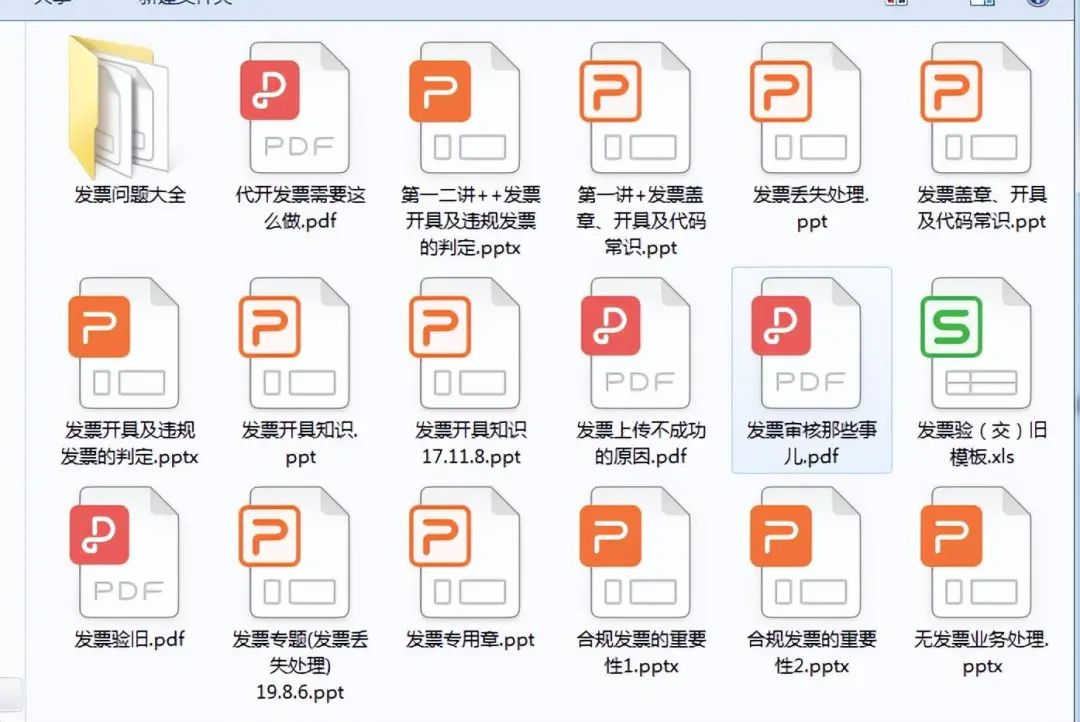Viewport: 1080px width, 722px height.
Task: Select the 发票上传不成功的原因.pdf file icon
Action: click(635, 343)
